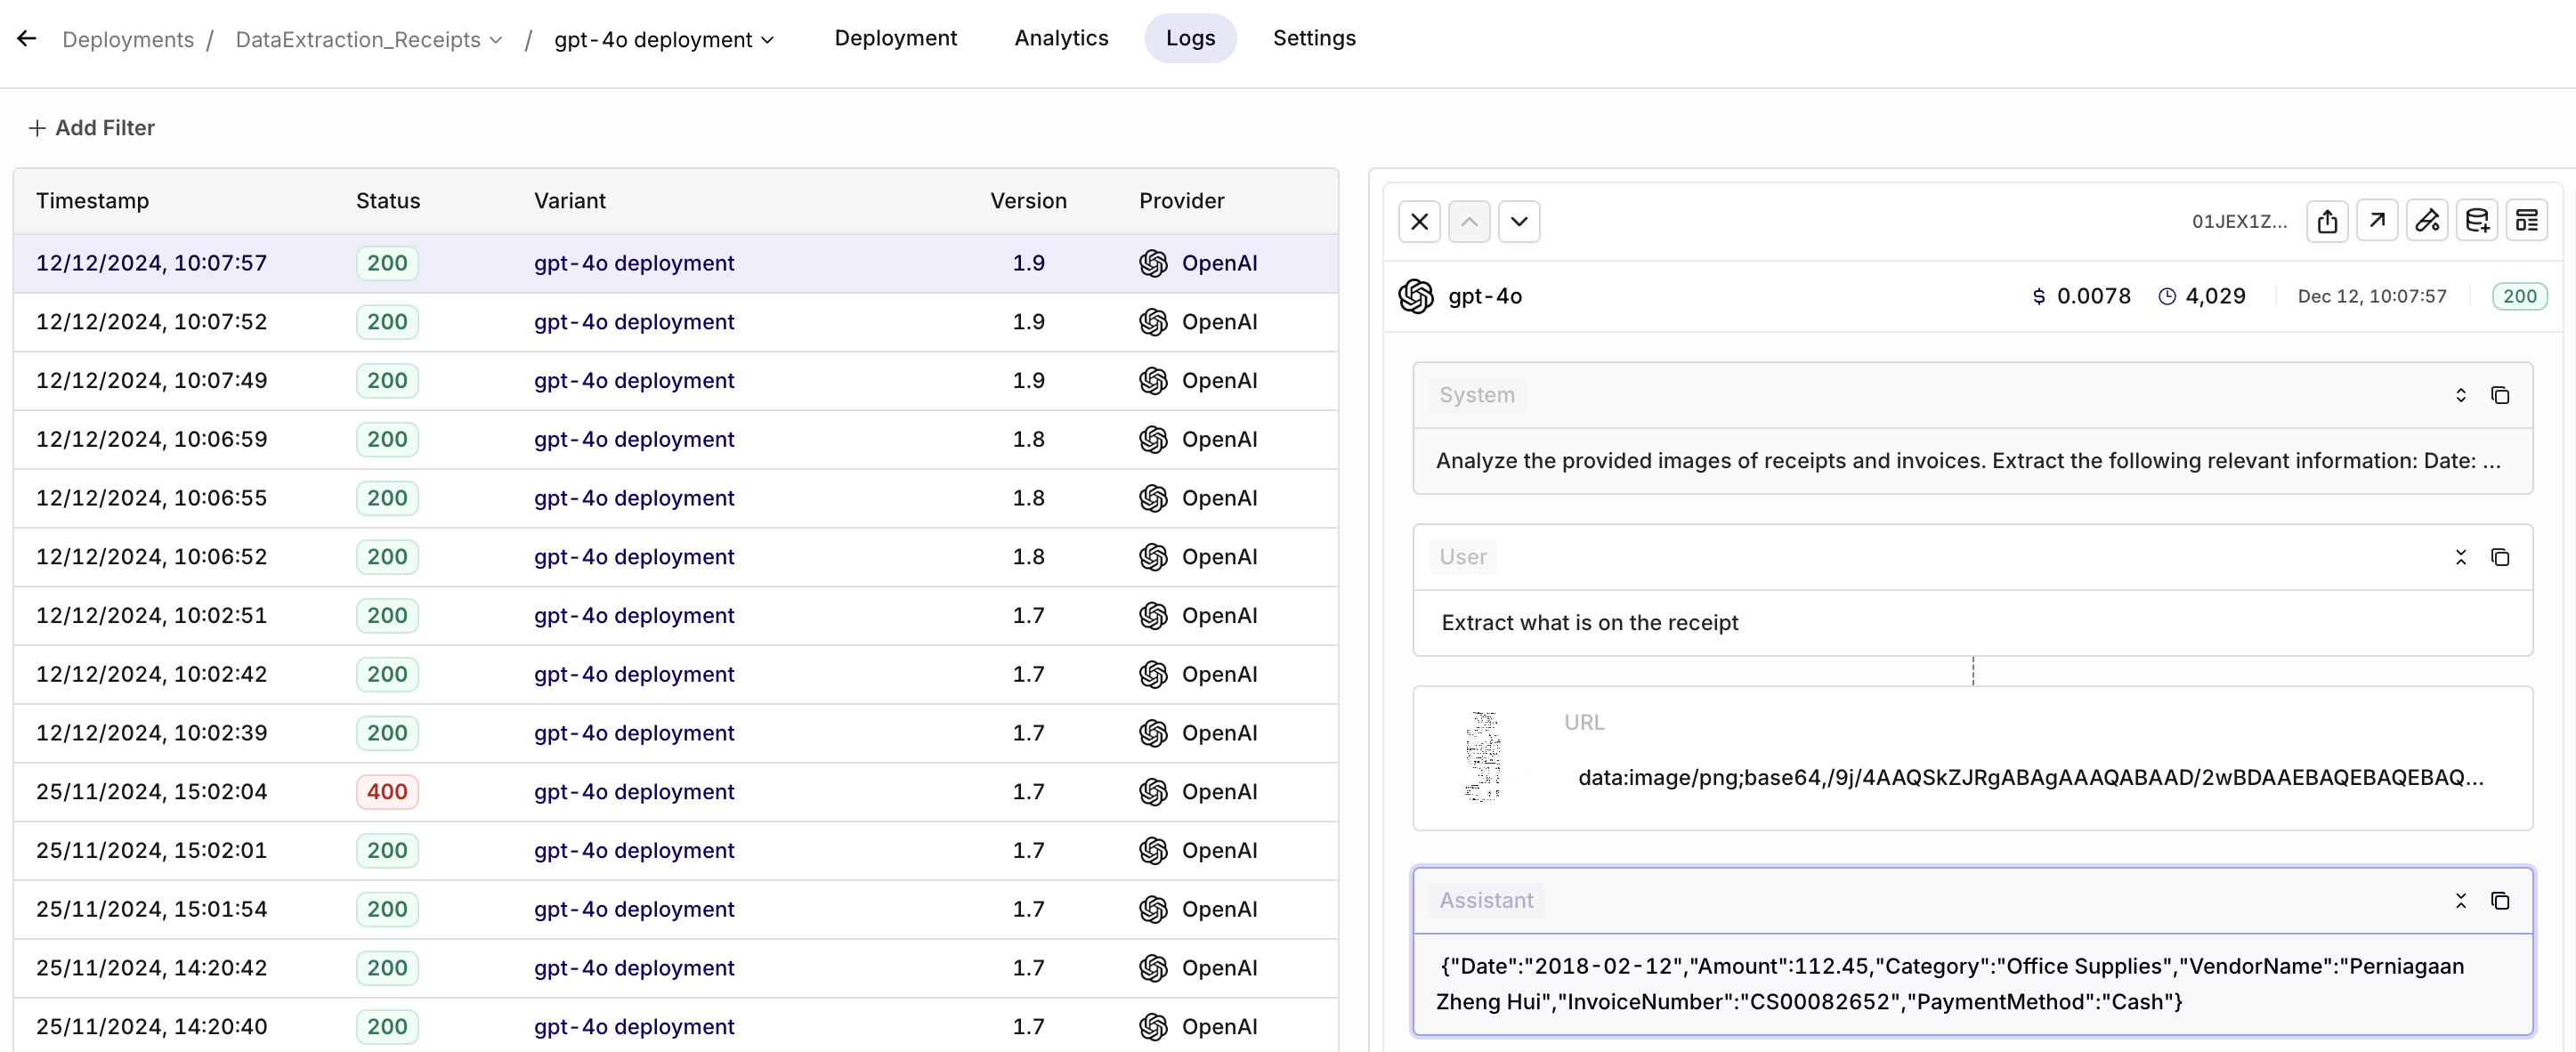Open the Settings tab

[1314, 38]
